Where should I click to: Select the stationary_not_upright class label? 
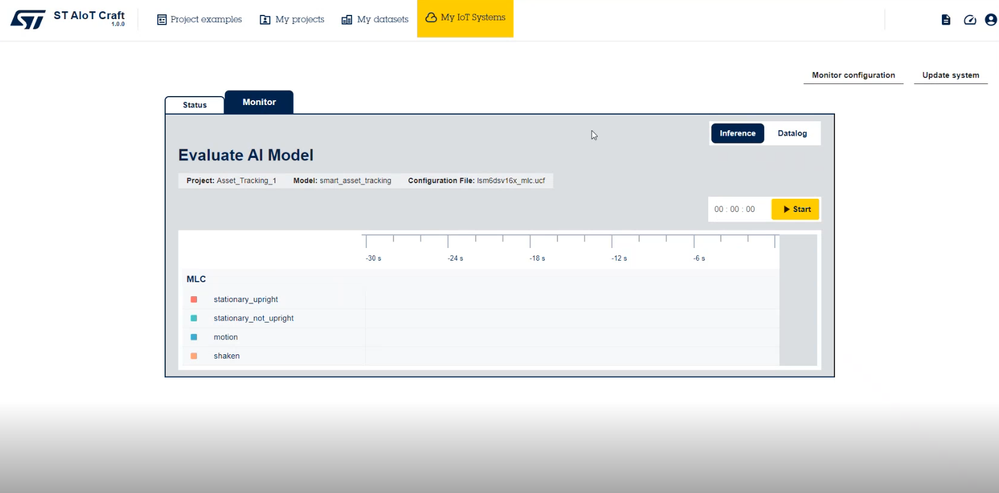[254, 318]
